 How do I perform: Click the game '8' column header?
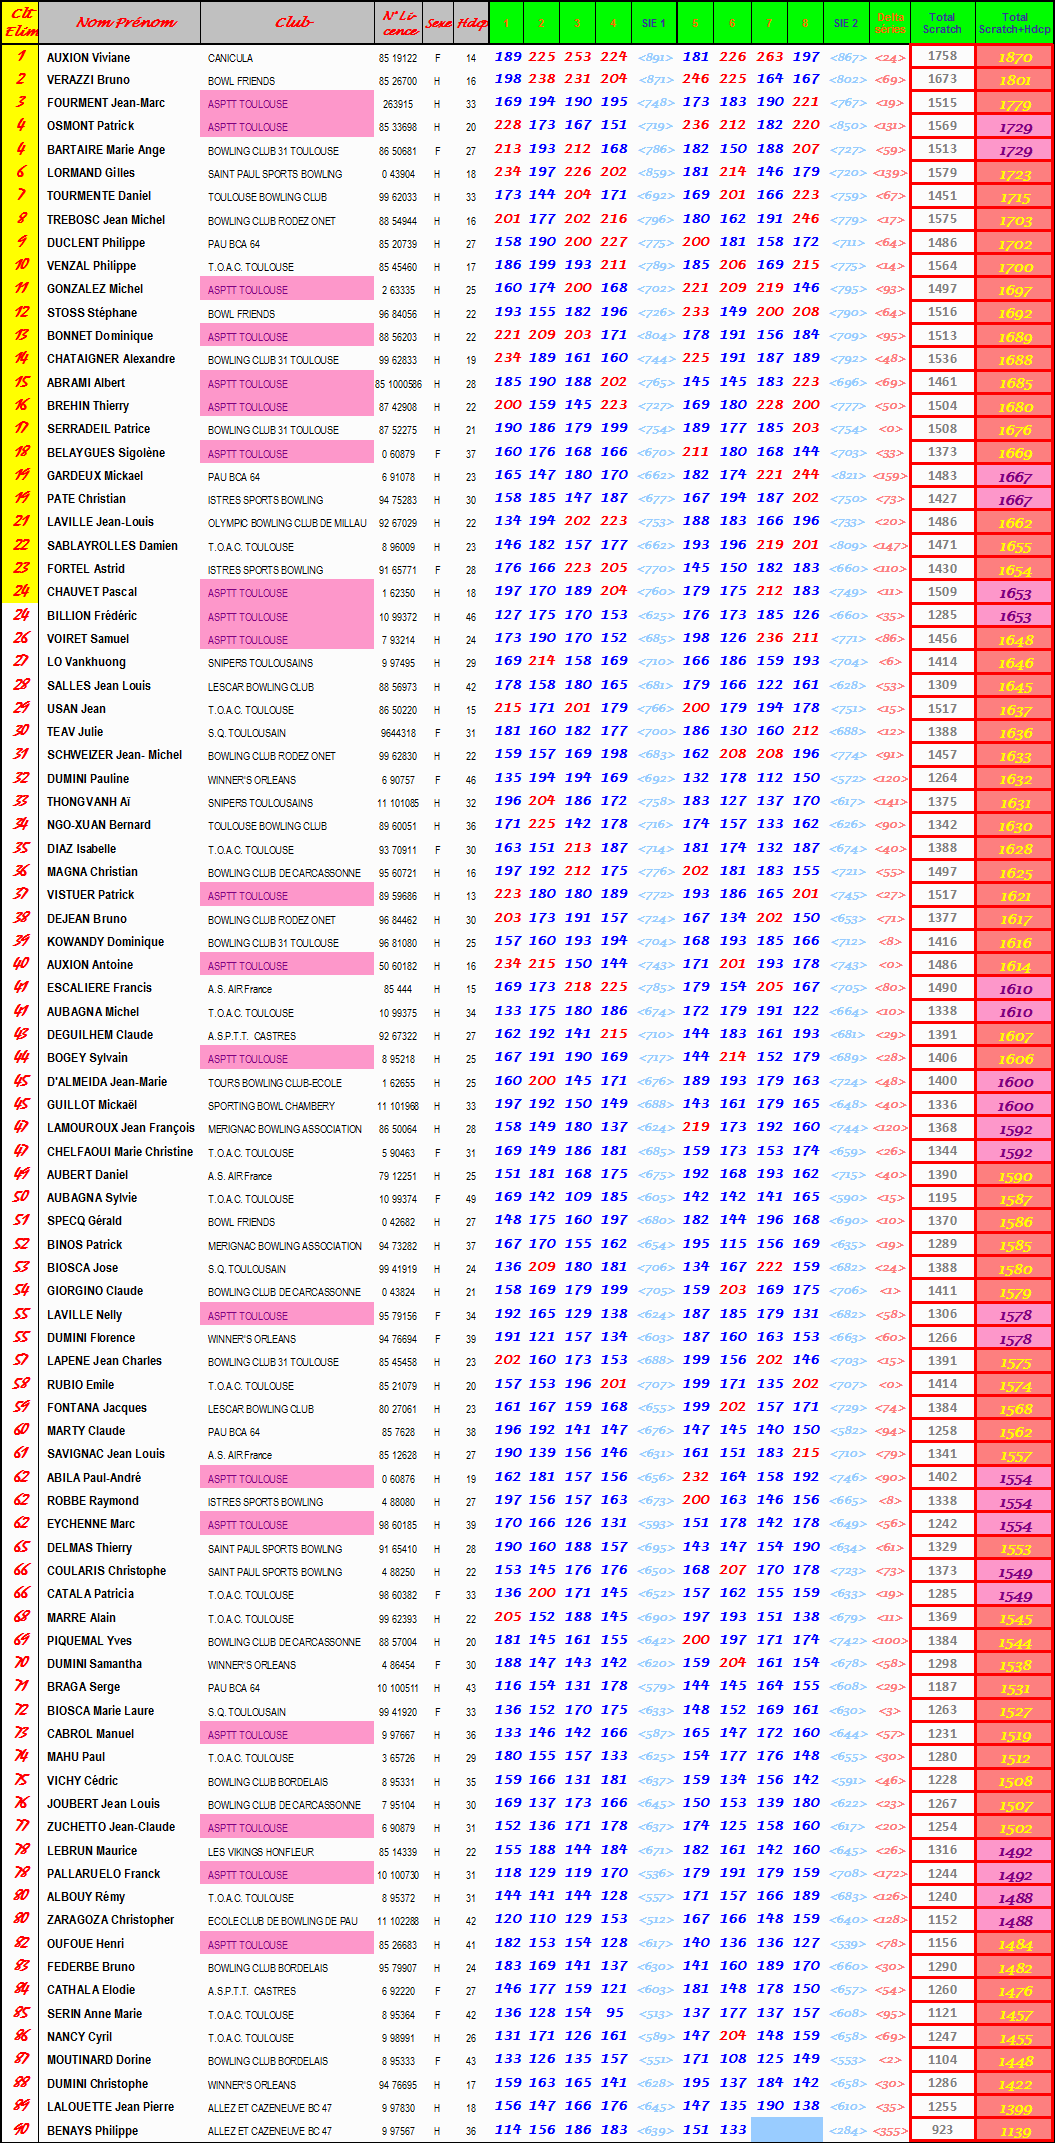point(805,23)
